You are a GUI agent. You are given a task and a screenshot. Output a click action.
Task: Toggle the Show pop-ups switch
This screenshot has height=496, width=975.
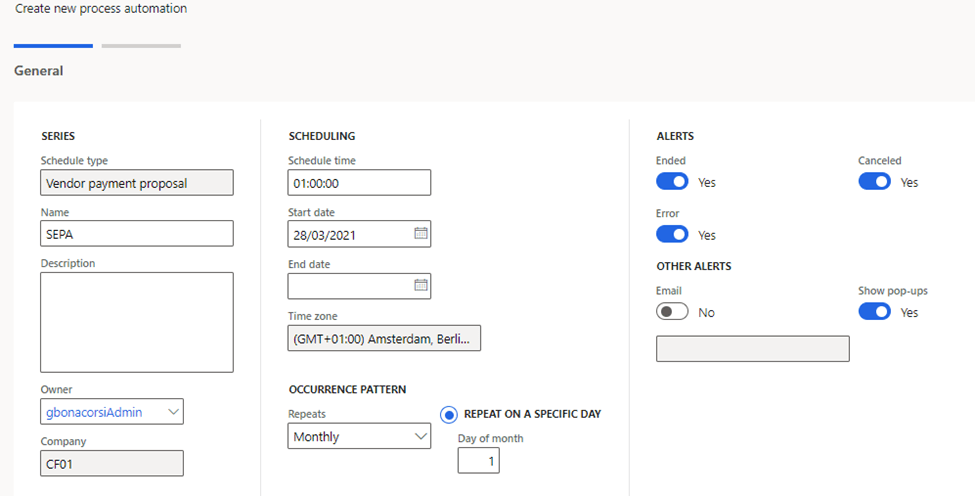coord(874,312)
